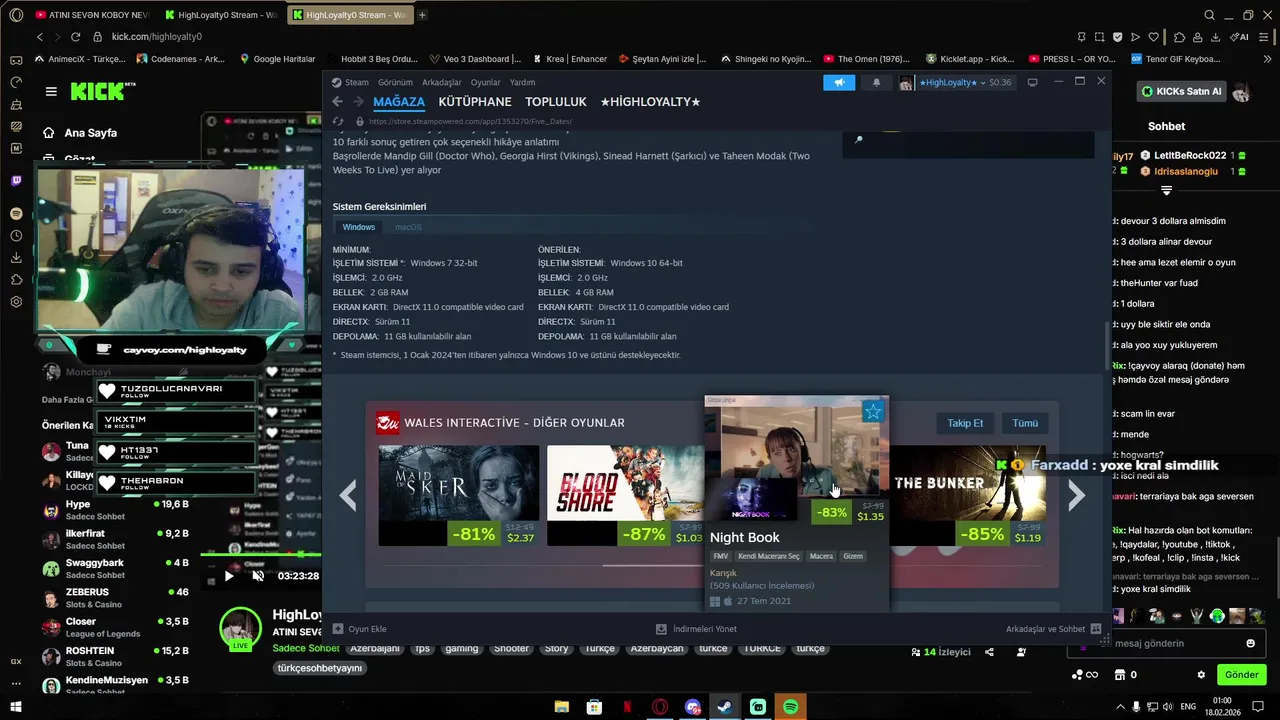Click the Tümü button

pos(1025,423)
